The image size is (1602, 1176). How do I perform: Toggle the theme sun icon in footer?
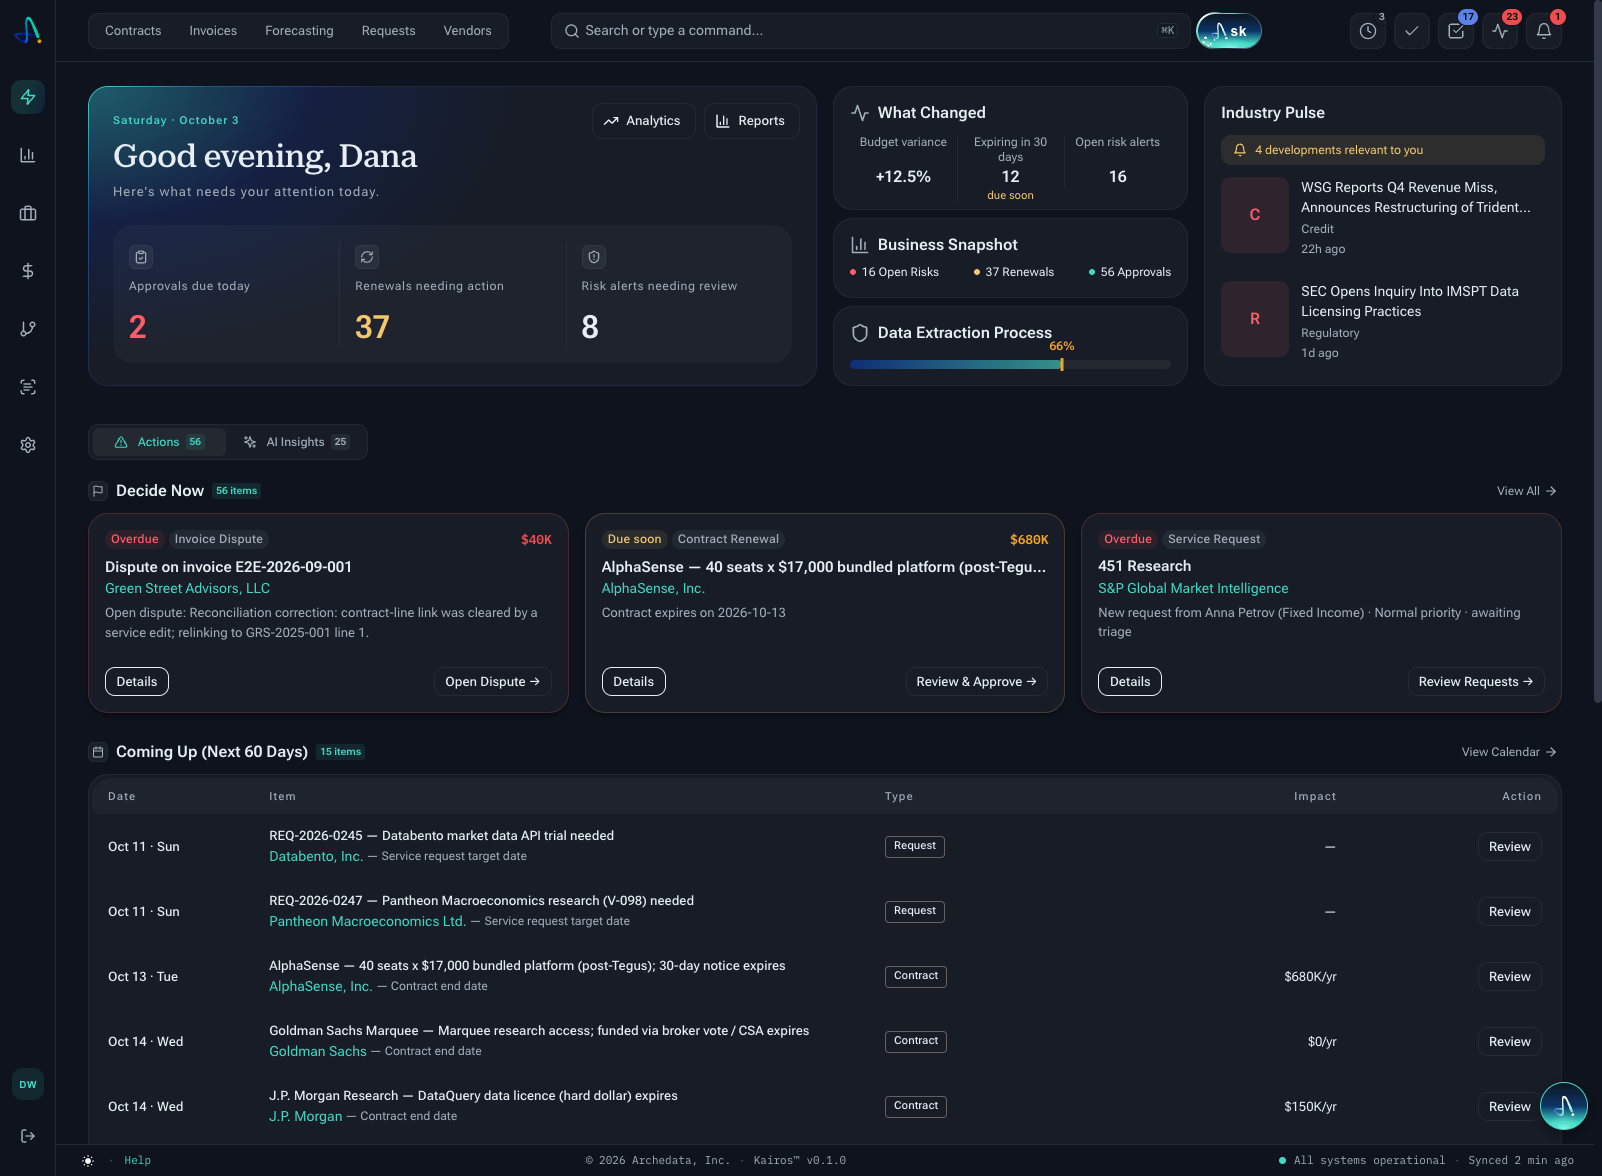click(88, 1161)
